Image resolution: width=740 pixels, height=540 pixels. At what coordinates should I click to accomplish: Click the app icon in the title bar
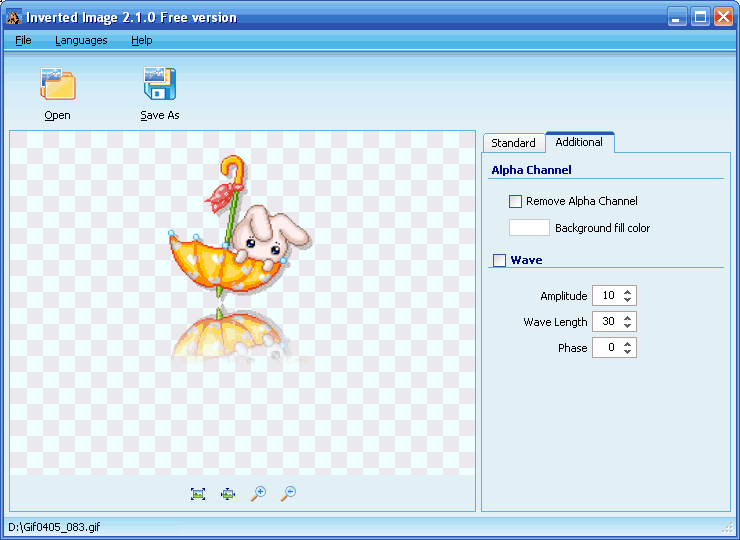pos(14,17)
